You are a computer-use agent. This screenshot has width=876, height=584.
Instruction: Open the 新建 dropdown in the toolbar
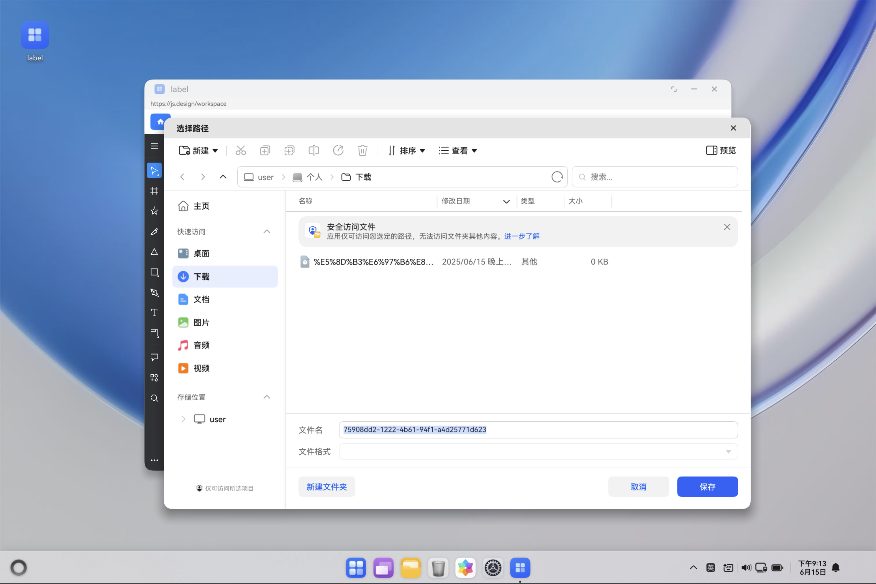coord(198,150)
